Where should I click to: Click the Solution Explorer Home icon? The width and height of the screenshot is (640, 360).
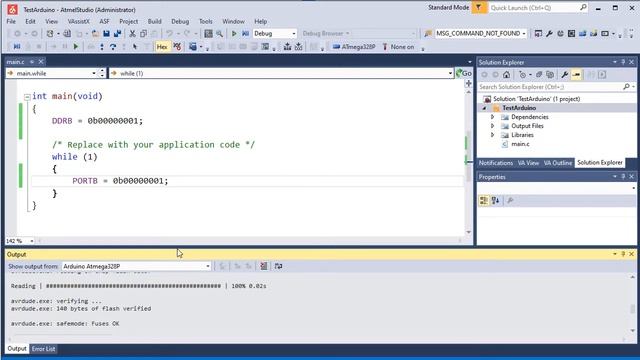[x=507, y=75]
